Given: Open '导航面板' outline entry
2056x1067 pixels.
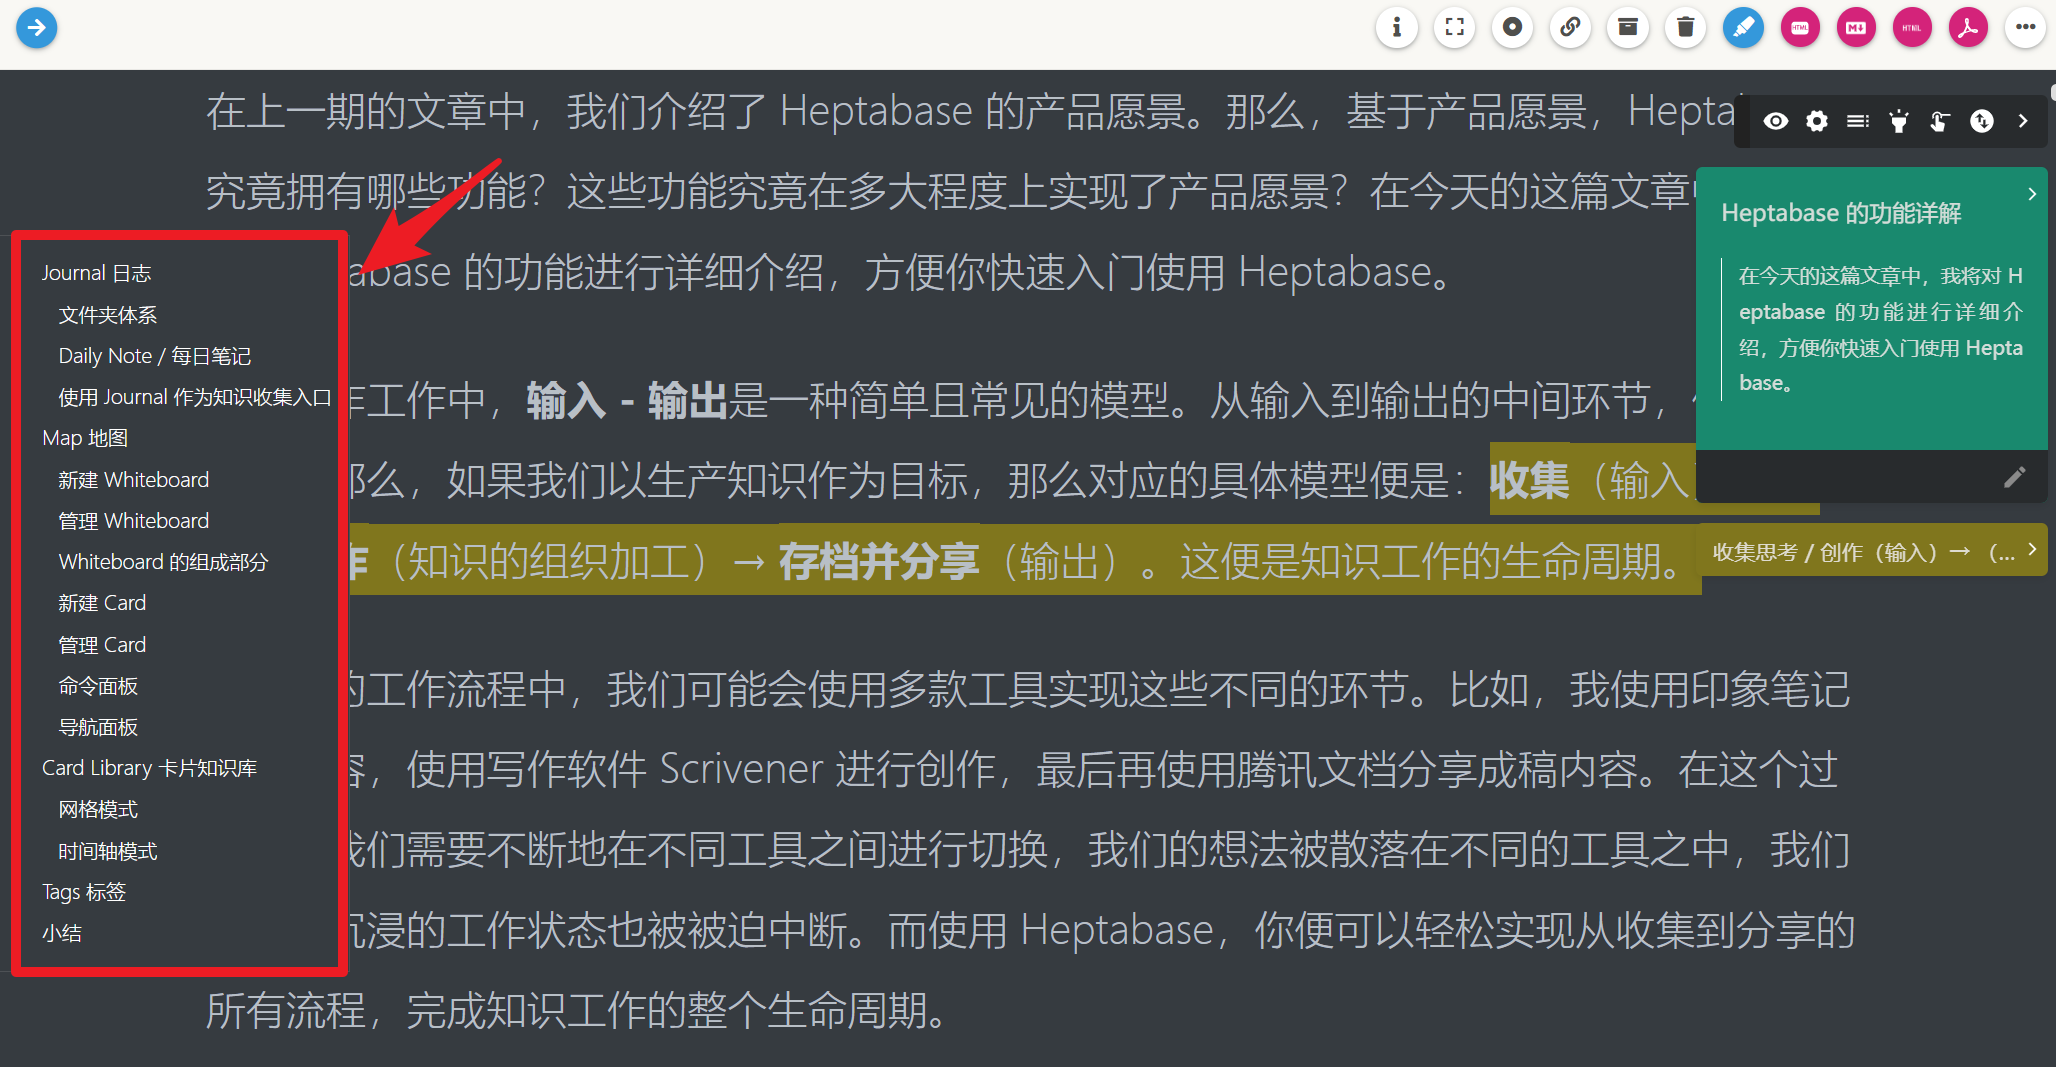Looking at the screenshot, I should point(98,727).
